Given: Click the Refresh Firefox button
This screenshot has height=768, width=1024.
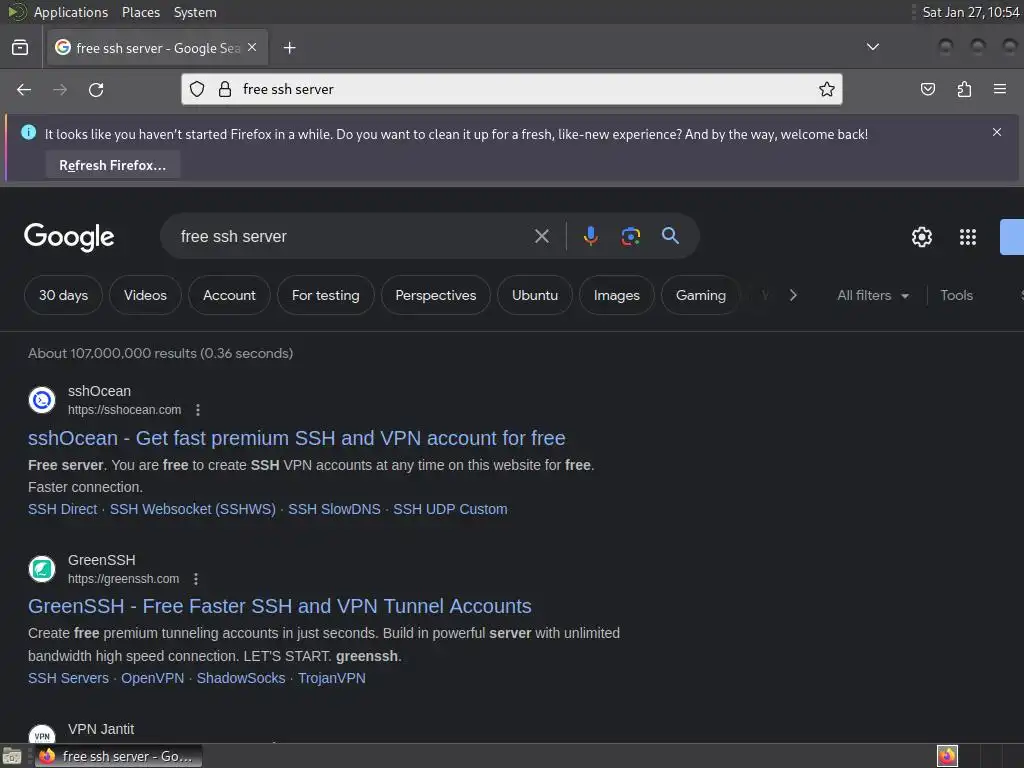Looking at the screenshot, I should pyautogui.click(x=112, y=165).
